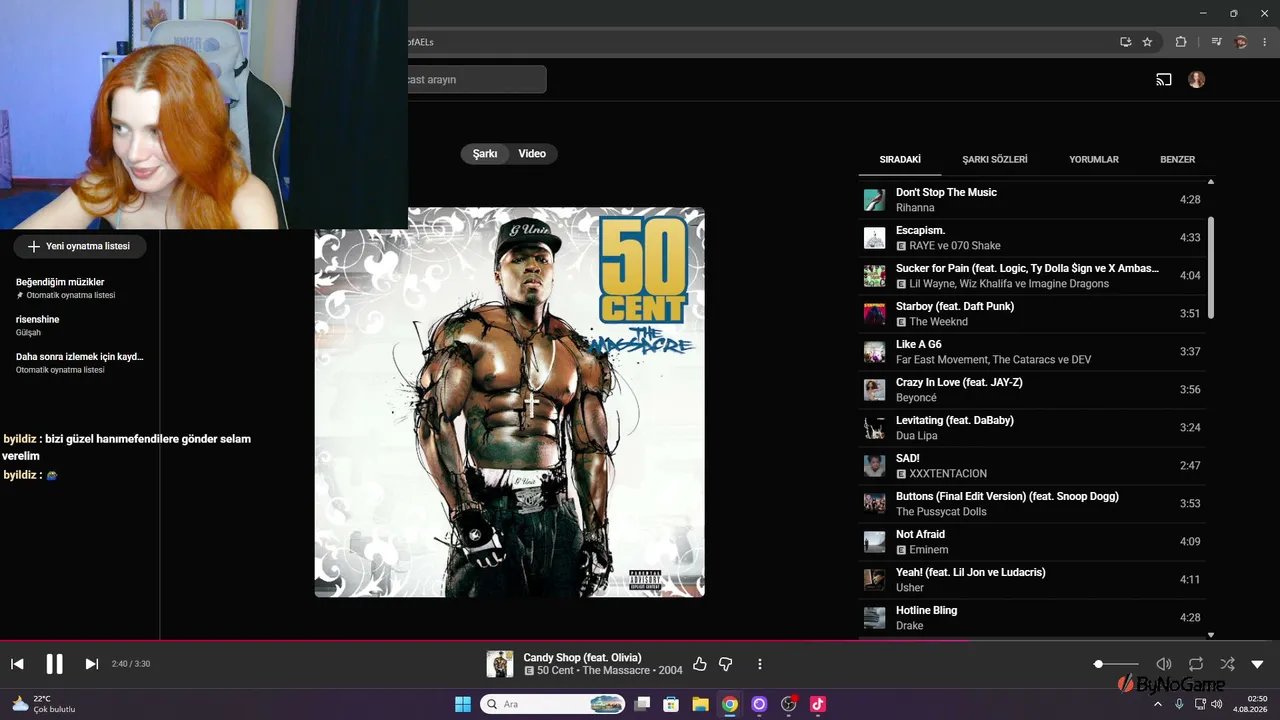Collapse the player page with the down arrow
Screen dimensions: 1280x720
tap(1258, 664)
